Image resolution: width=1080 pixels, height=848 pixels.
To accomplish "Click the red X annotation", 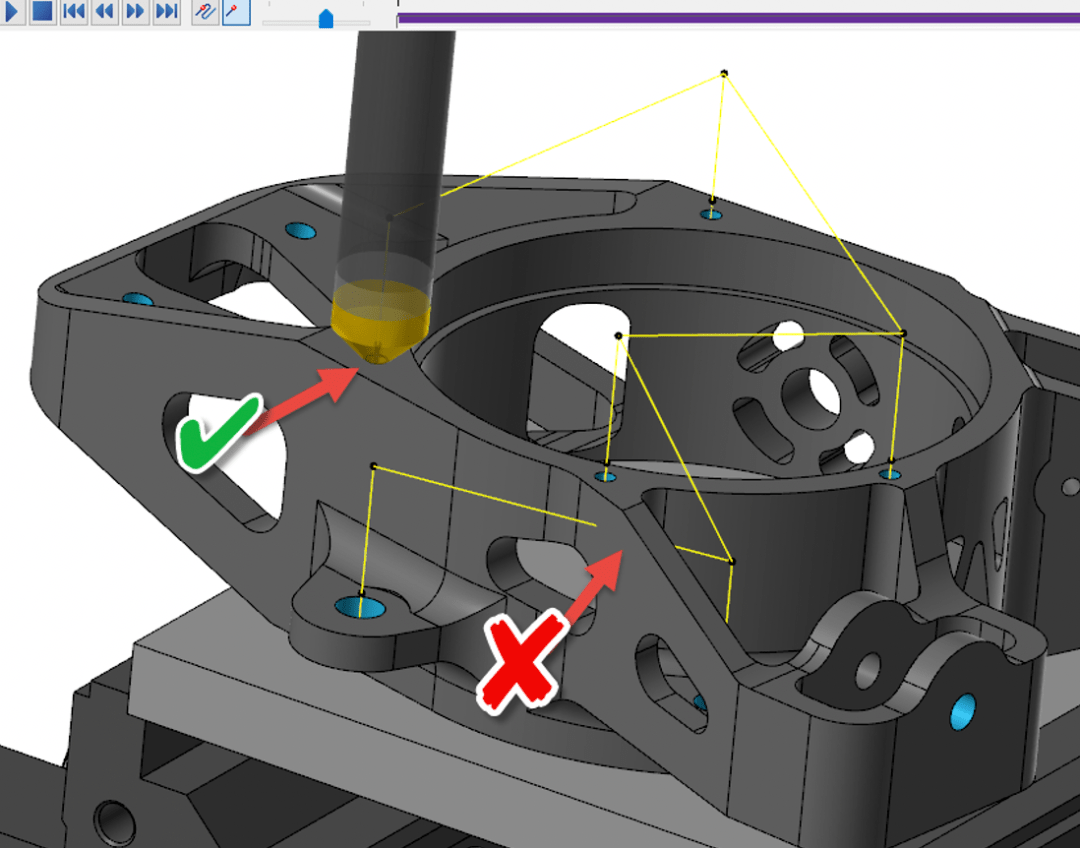I will pyautogui.click(x=521, y=661).
